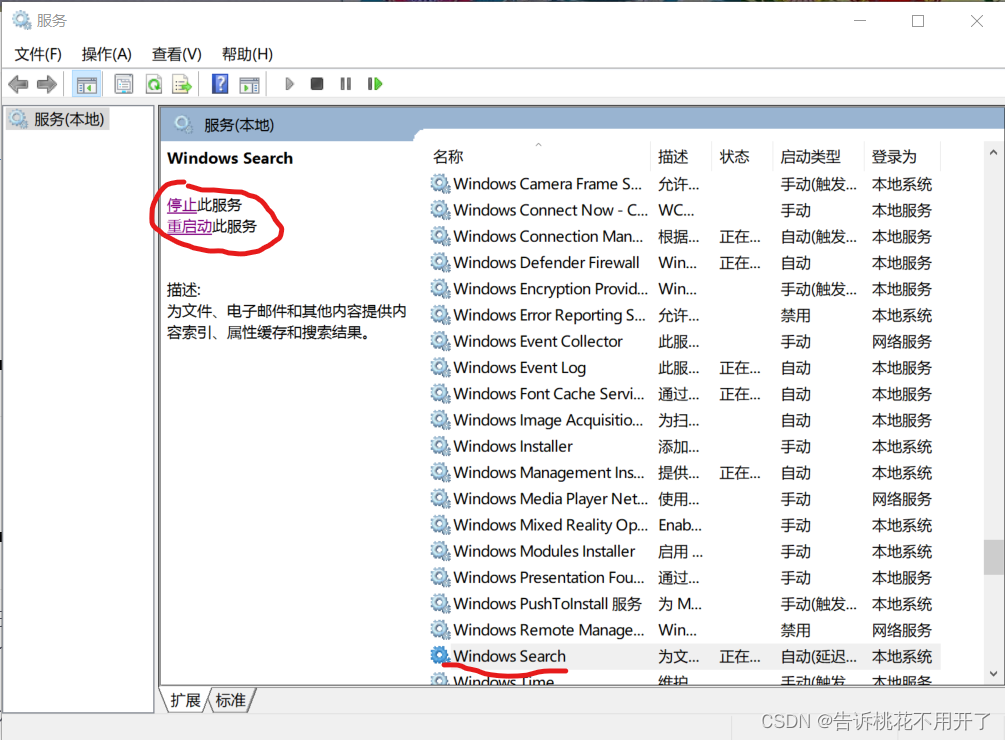Sort by the 状态 column header
The width and height of the screenshot is (1005, 740).
pos(735,157)
